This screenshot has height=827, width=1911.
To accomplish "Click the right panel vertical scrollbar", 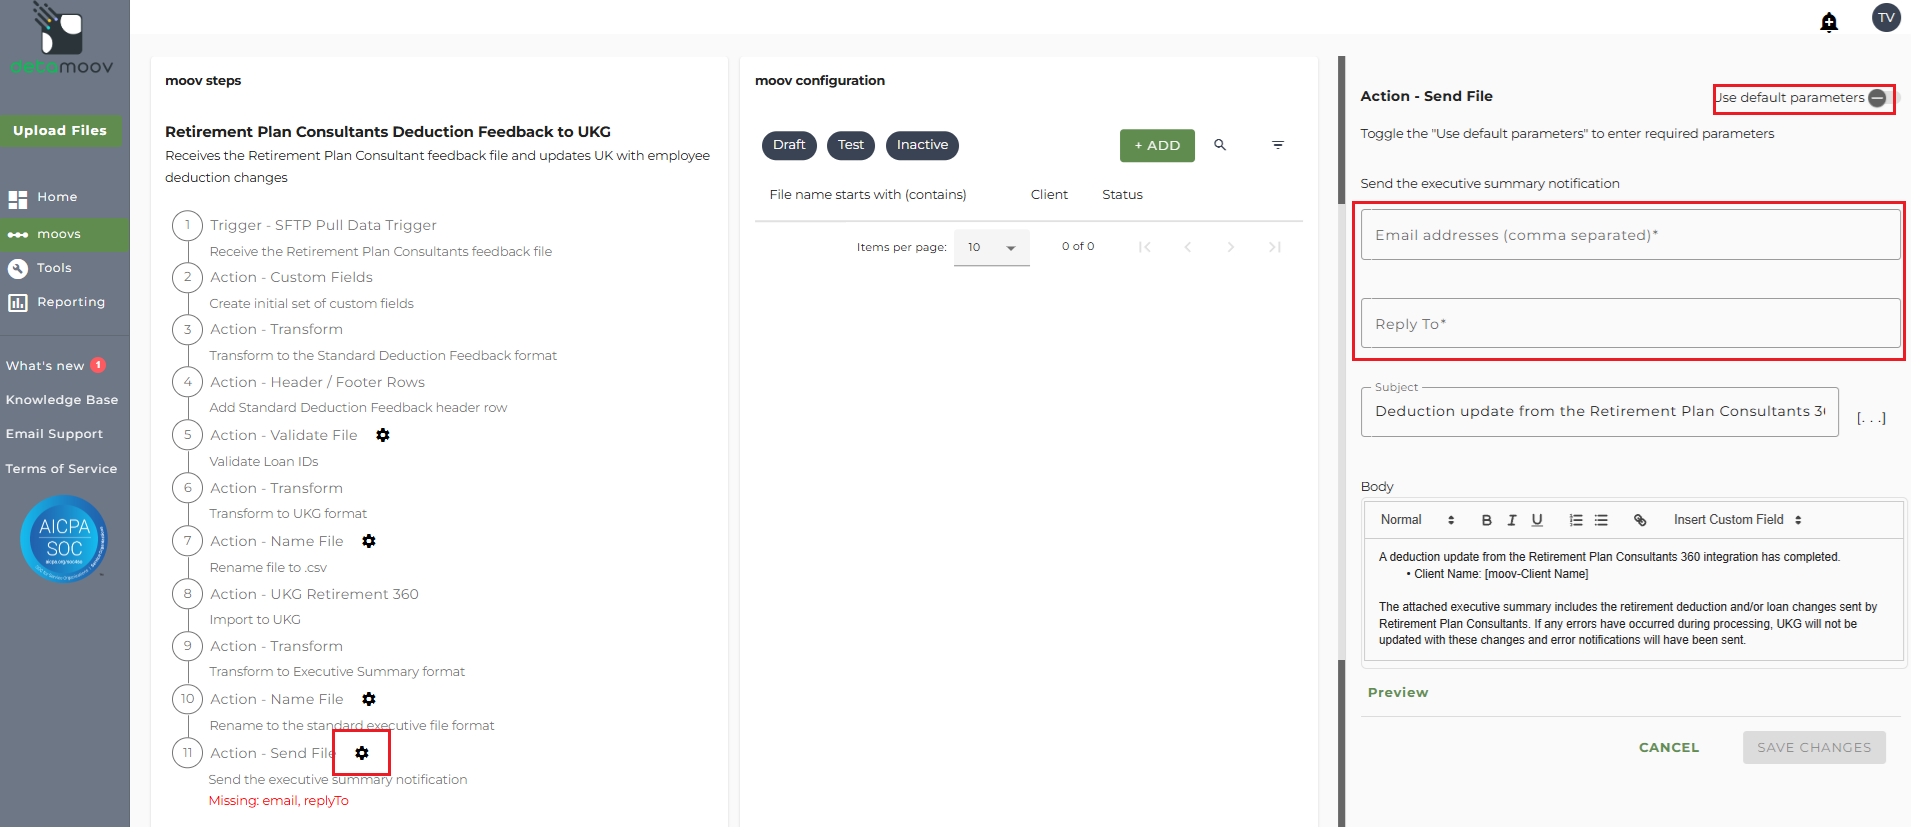I will [1342, 430].
